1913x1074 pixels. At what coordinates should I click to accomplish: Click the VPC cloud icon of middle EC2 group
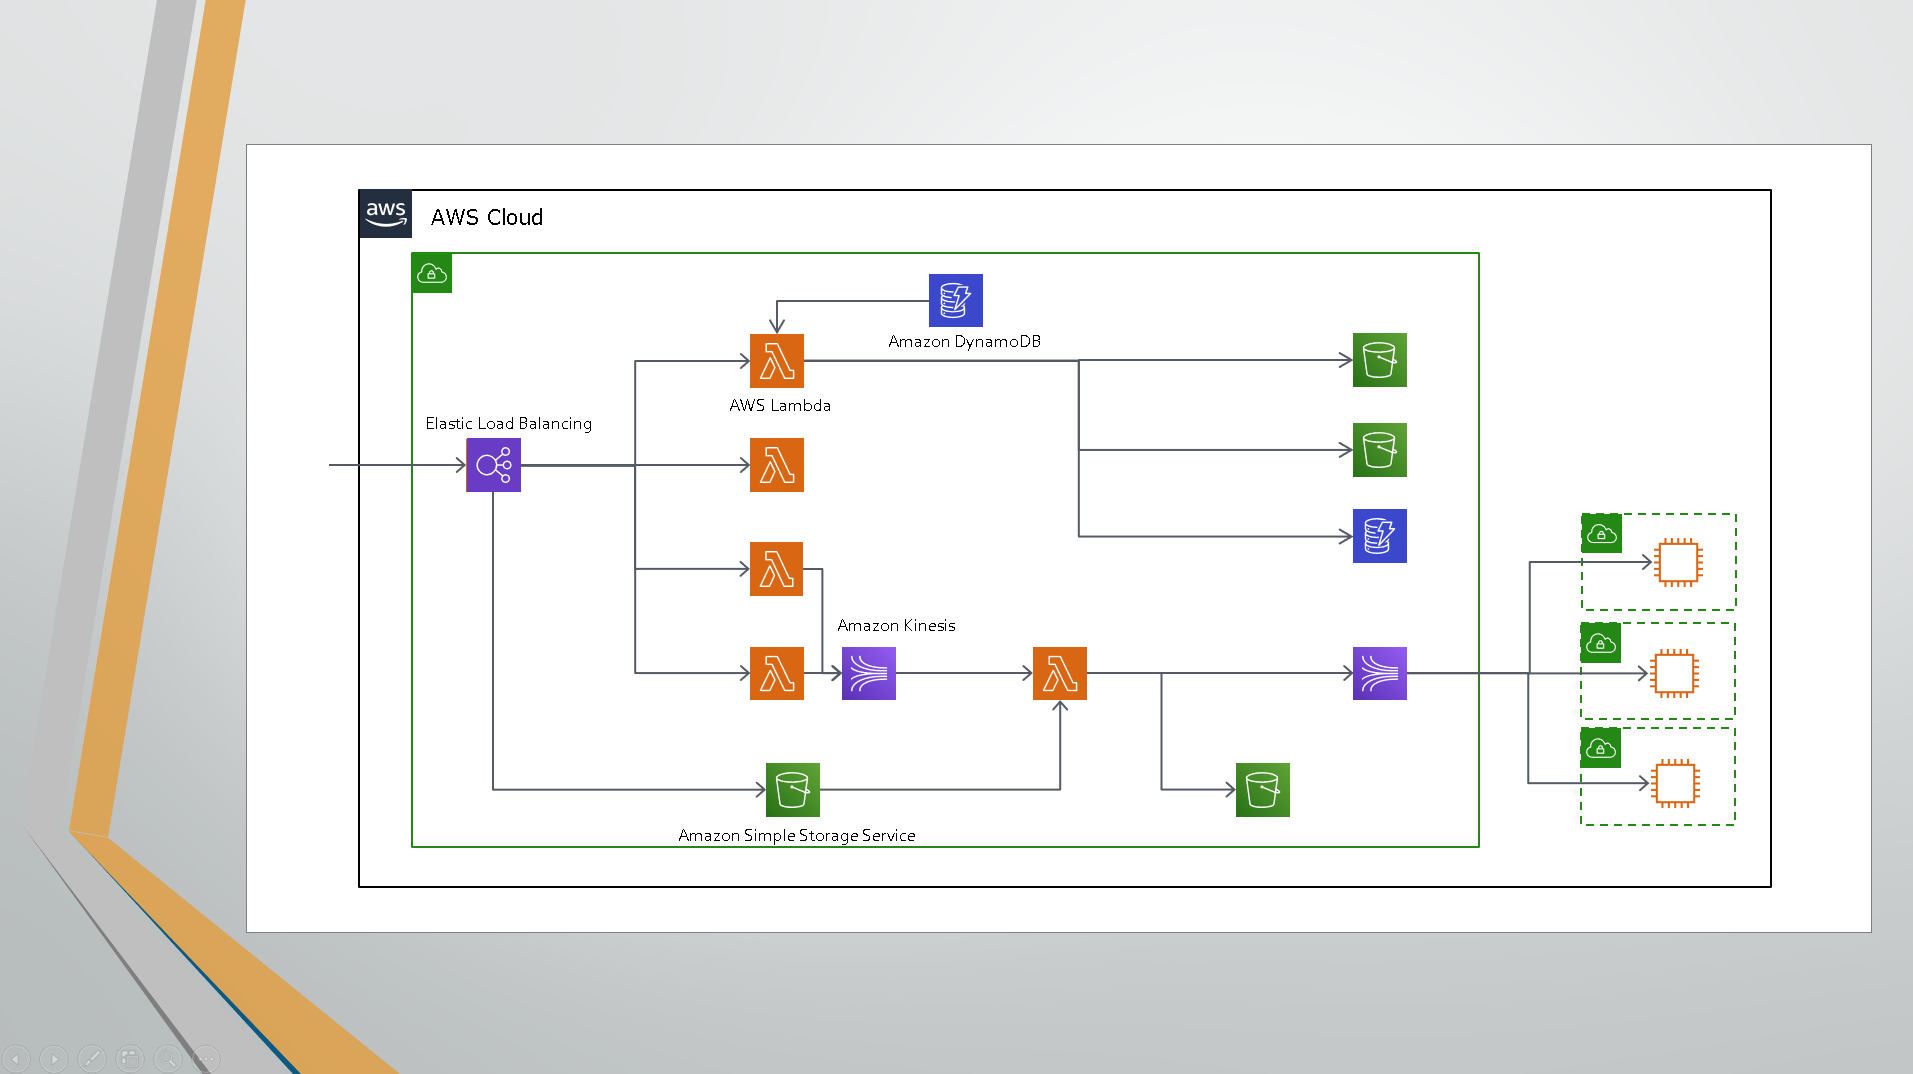1601,643
